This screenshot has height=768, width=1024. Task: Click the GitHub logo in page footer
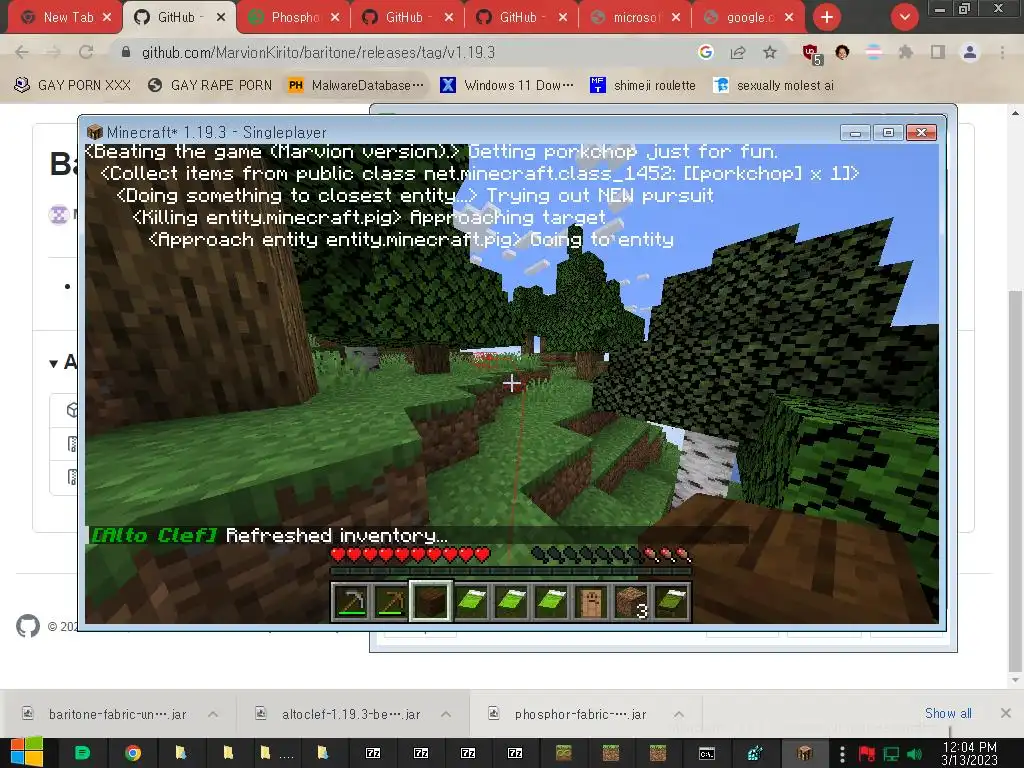pos(27,626)
